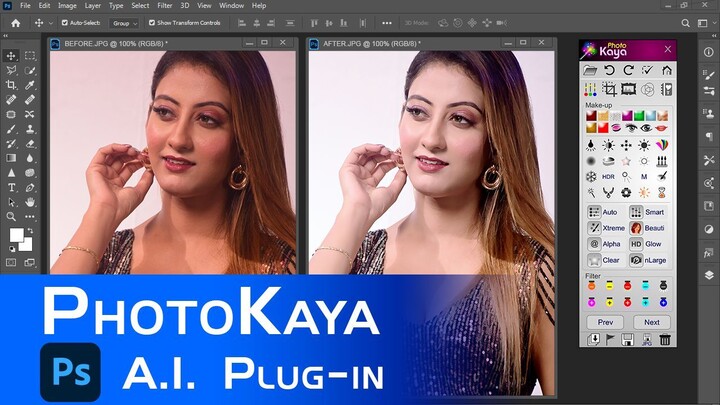Click the Prev button
Image resolution: width=720 pixels, height=405 pixels.
click(605, 322)
